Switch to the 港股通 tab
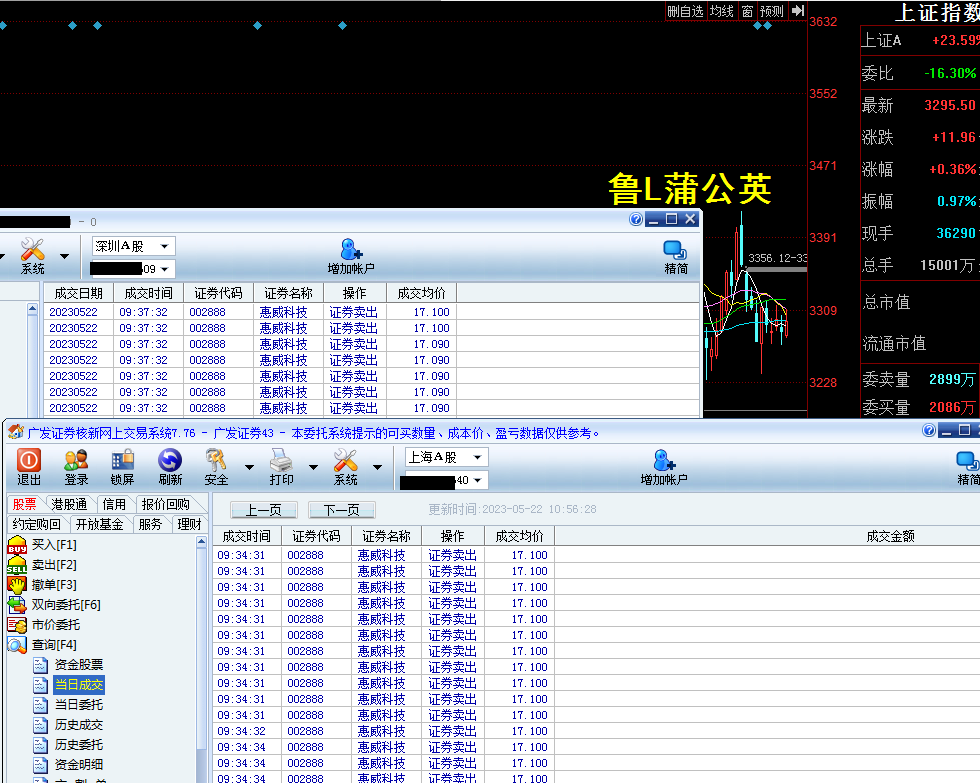 point(69,504)
